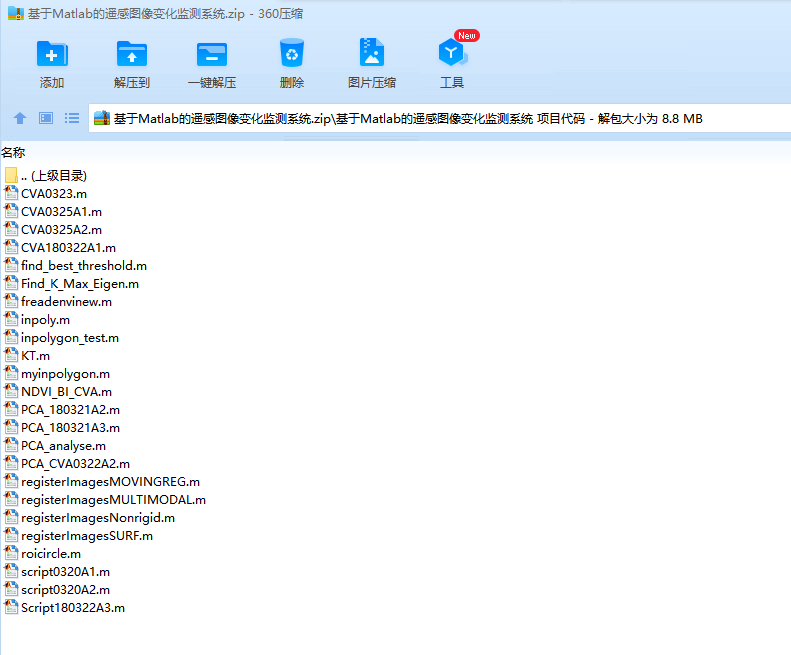
Task: Select the file roicircle.m
Action: point(51,554)
